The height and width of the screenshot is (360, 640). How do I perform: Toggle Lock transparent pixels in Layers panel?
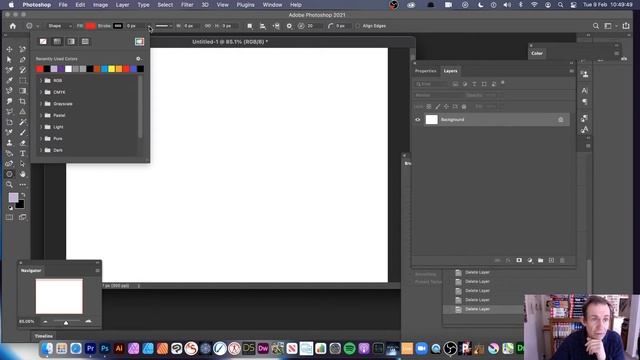pyautogui.click(x=429, y=107)
